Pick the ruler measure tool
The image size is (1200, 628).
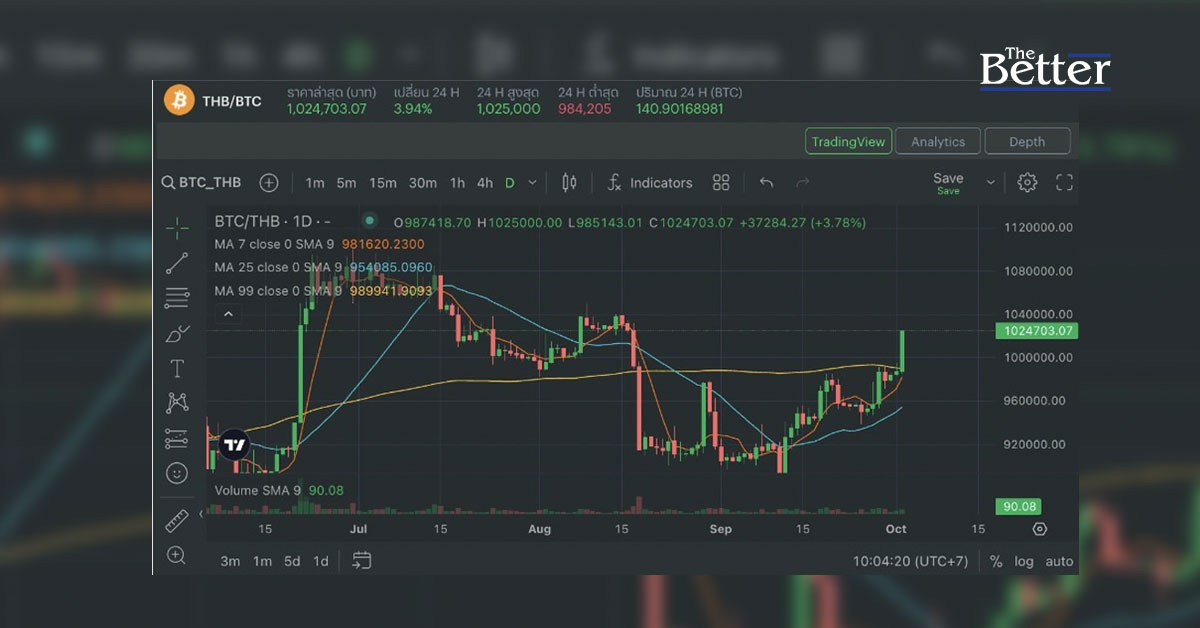pyautogui.click(x=177, y=521)
